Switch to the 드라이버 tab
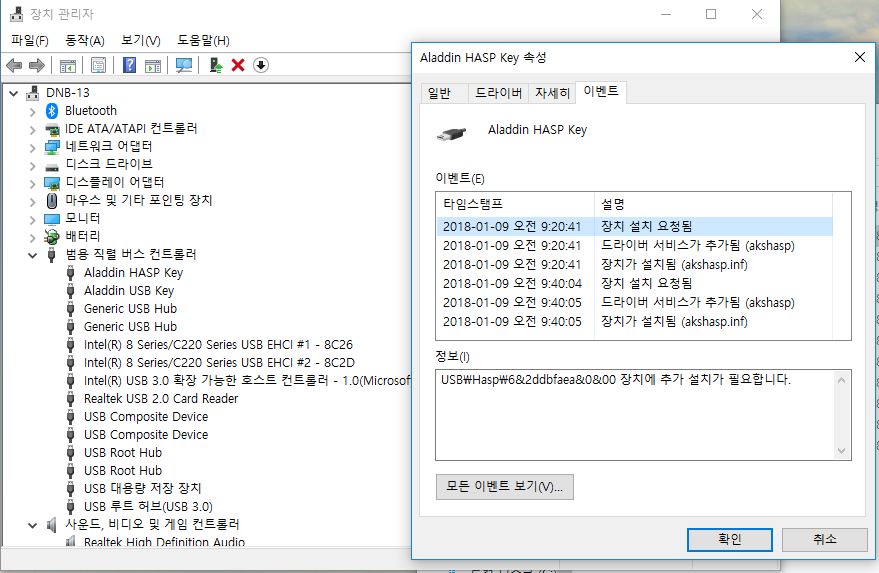 498,93
